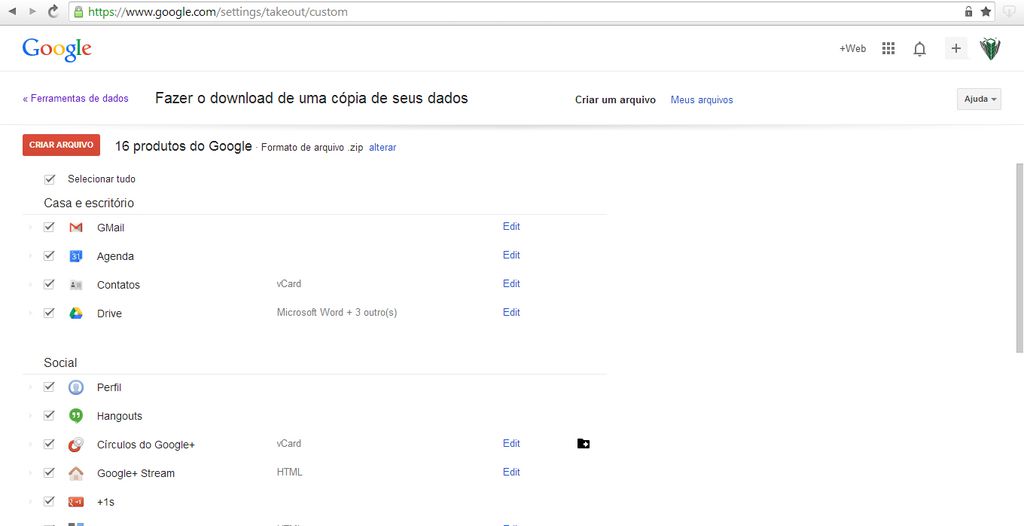1024x526 pixels.
Task: Click the Contatos card icon
Action: (x=76, y=285)
